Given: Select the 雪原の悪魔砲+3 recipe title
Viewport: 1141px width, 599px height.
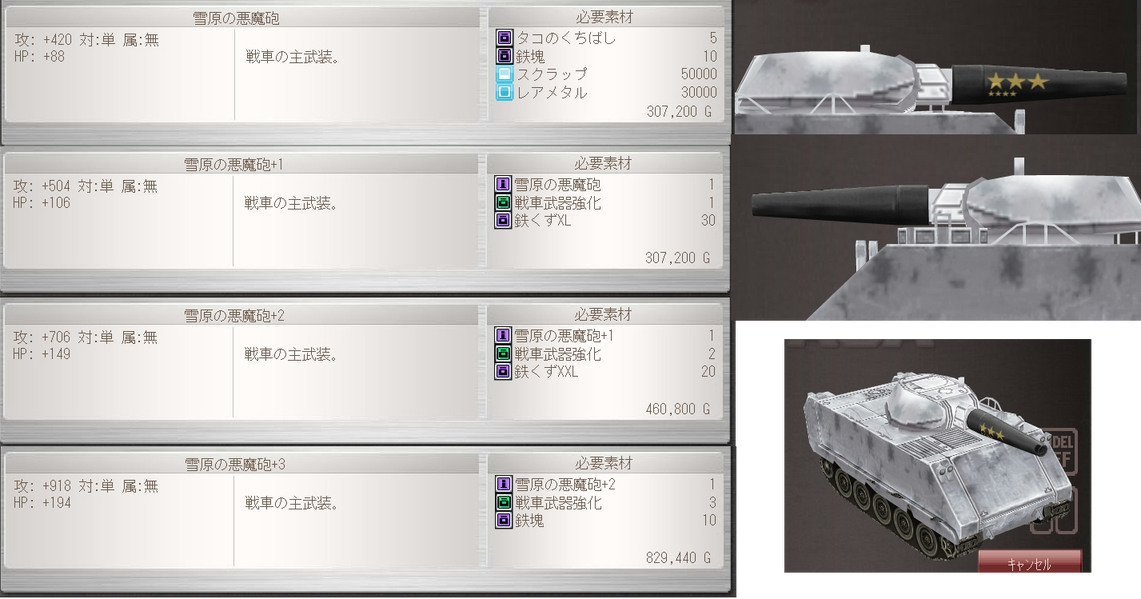Looking at the screenshot, I should [234, 464].
